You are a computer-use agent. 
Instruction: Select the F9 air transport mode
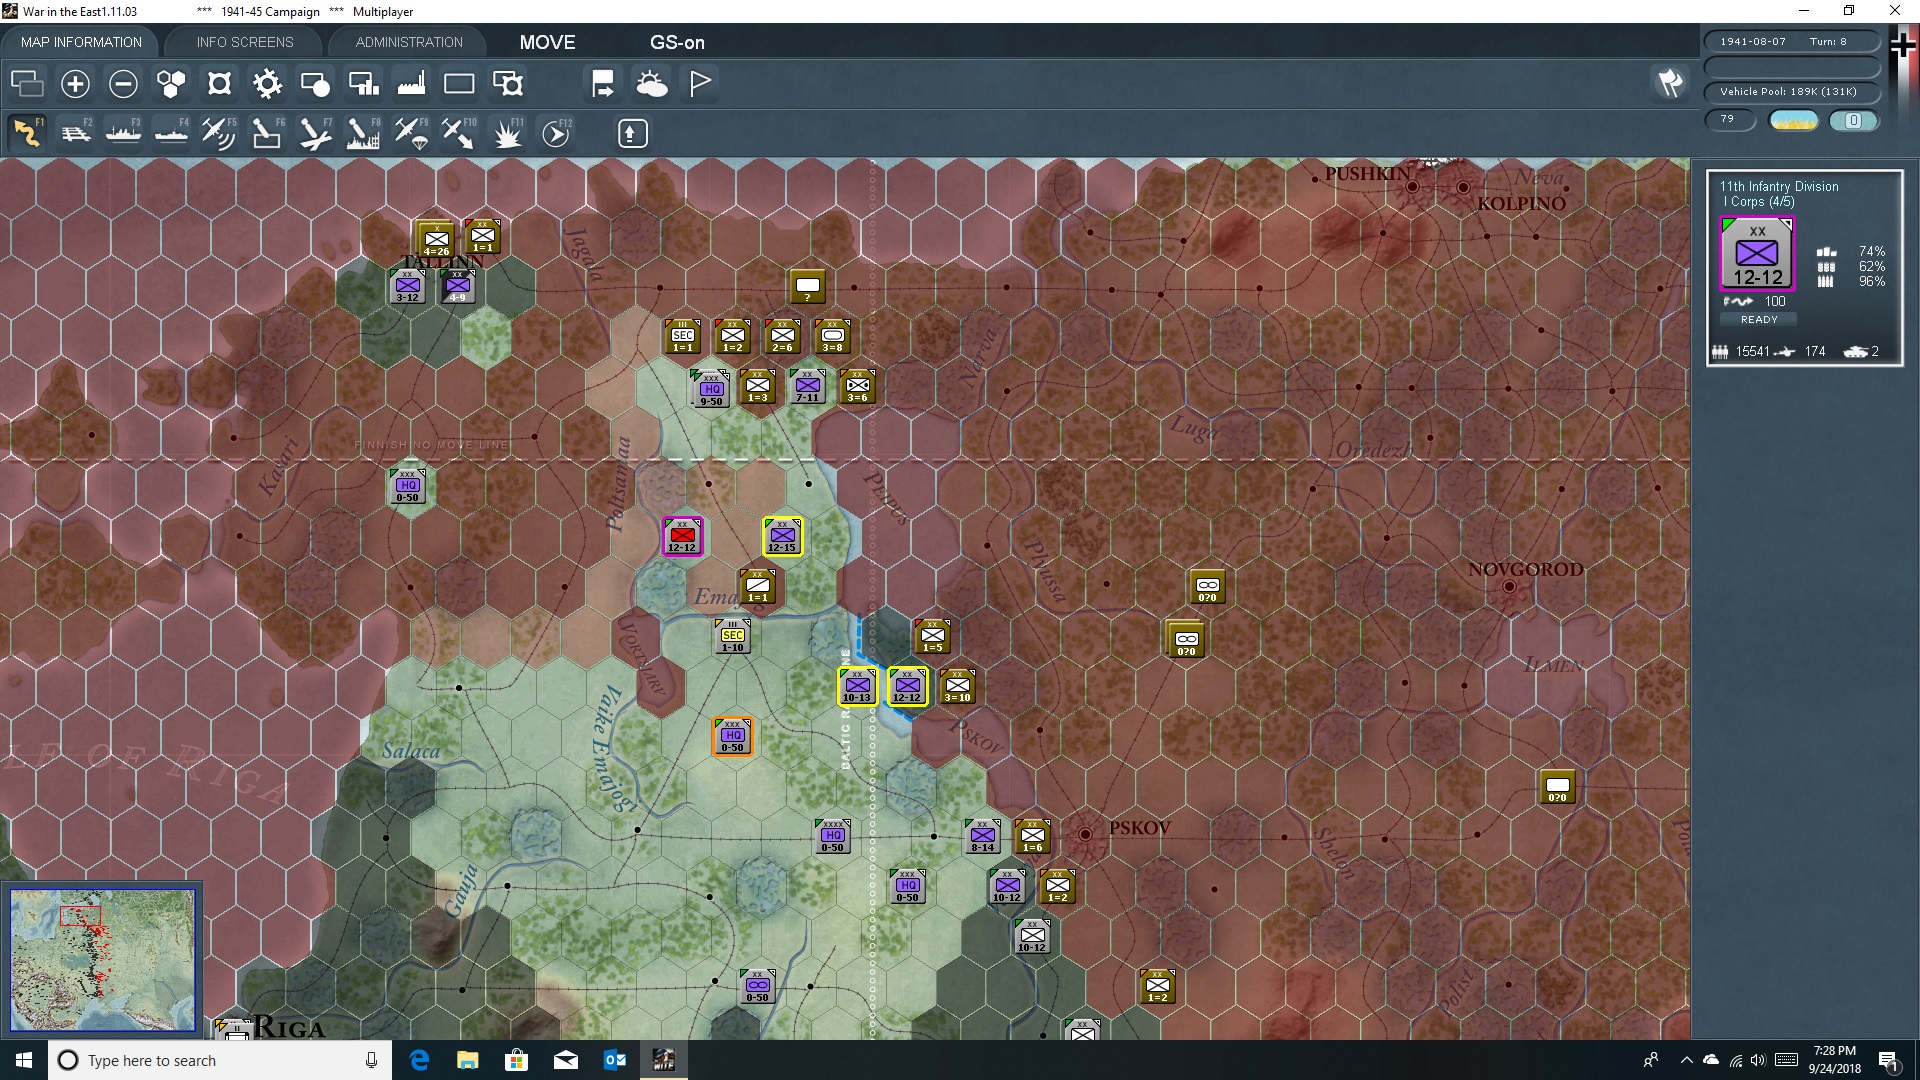tap(411, 133)
